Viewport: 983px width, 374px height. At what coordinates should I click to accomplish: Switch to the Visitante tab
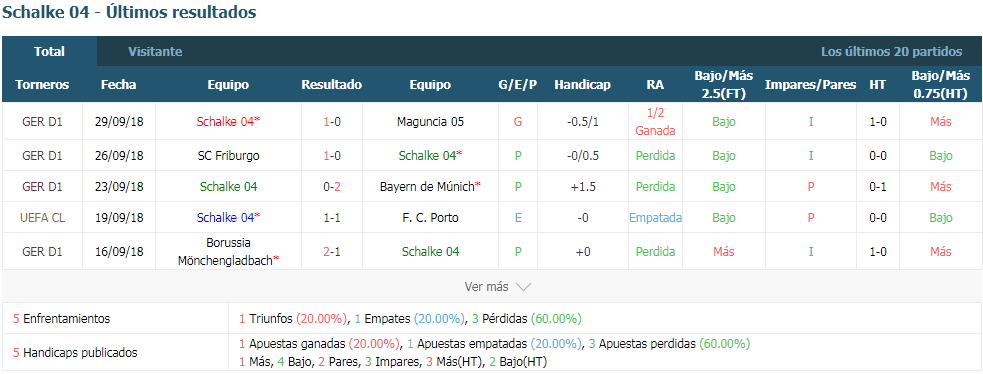[155, 51]
